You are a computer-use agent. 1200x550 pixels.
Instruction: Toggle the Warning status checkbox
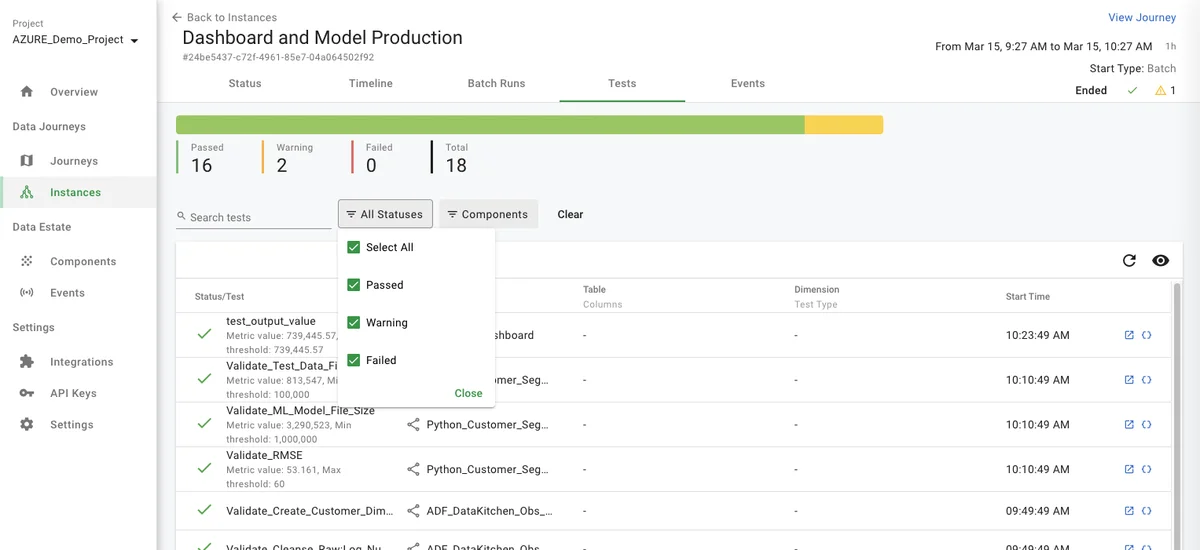point(353,323)
